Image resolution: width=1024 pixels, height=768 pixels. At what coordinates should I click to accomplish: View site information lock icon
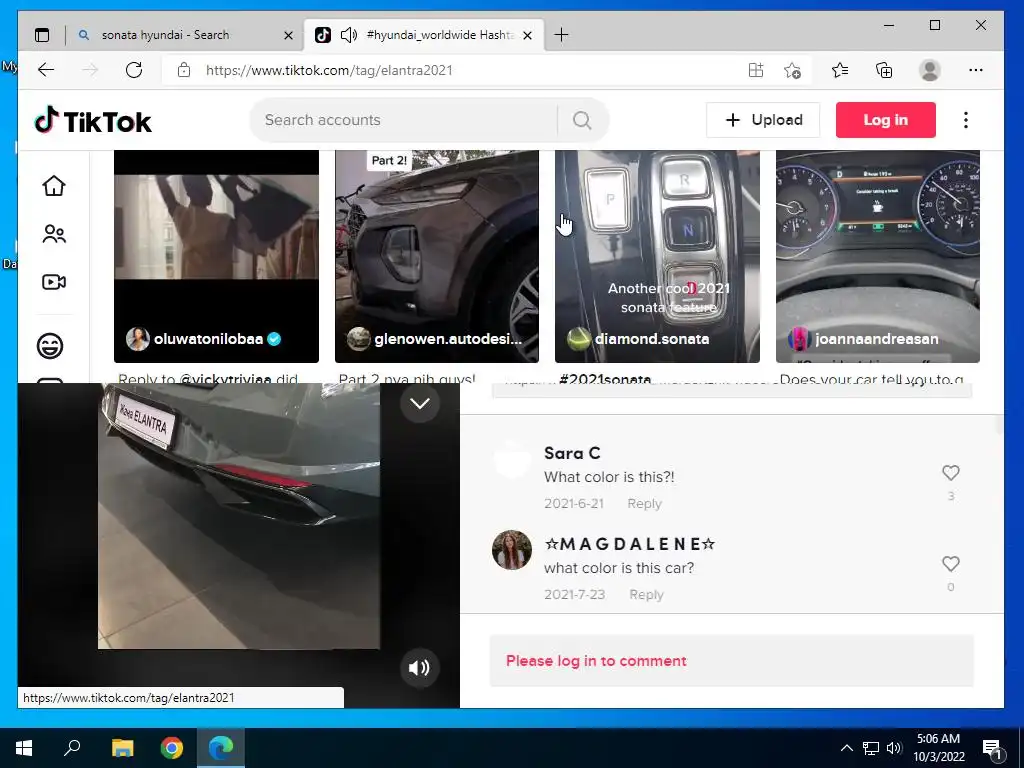pyautogui.click(x=184, y=70)
